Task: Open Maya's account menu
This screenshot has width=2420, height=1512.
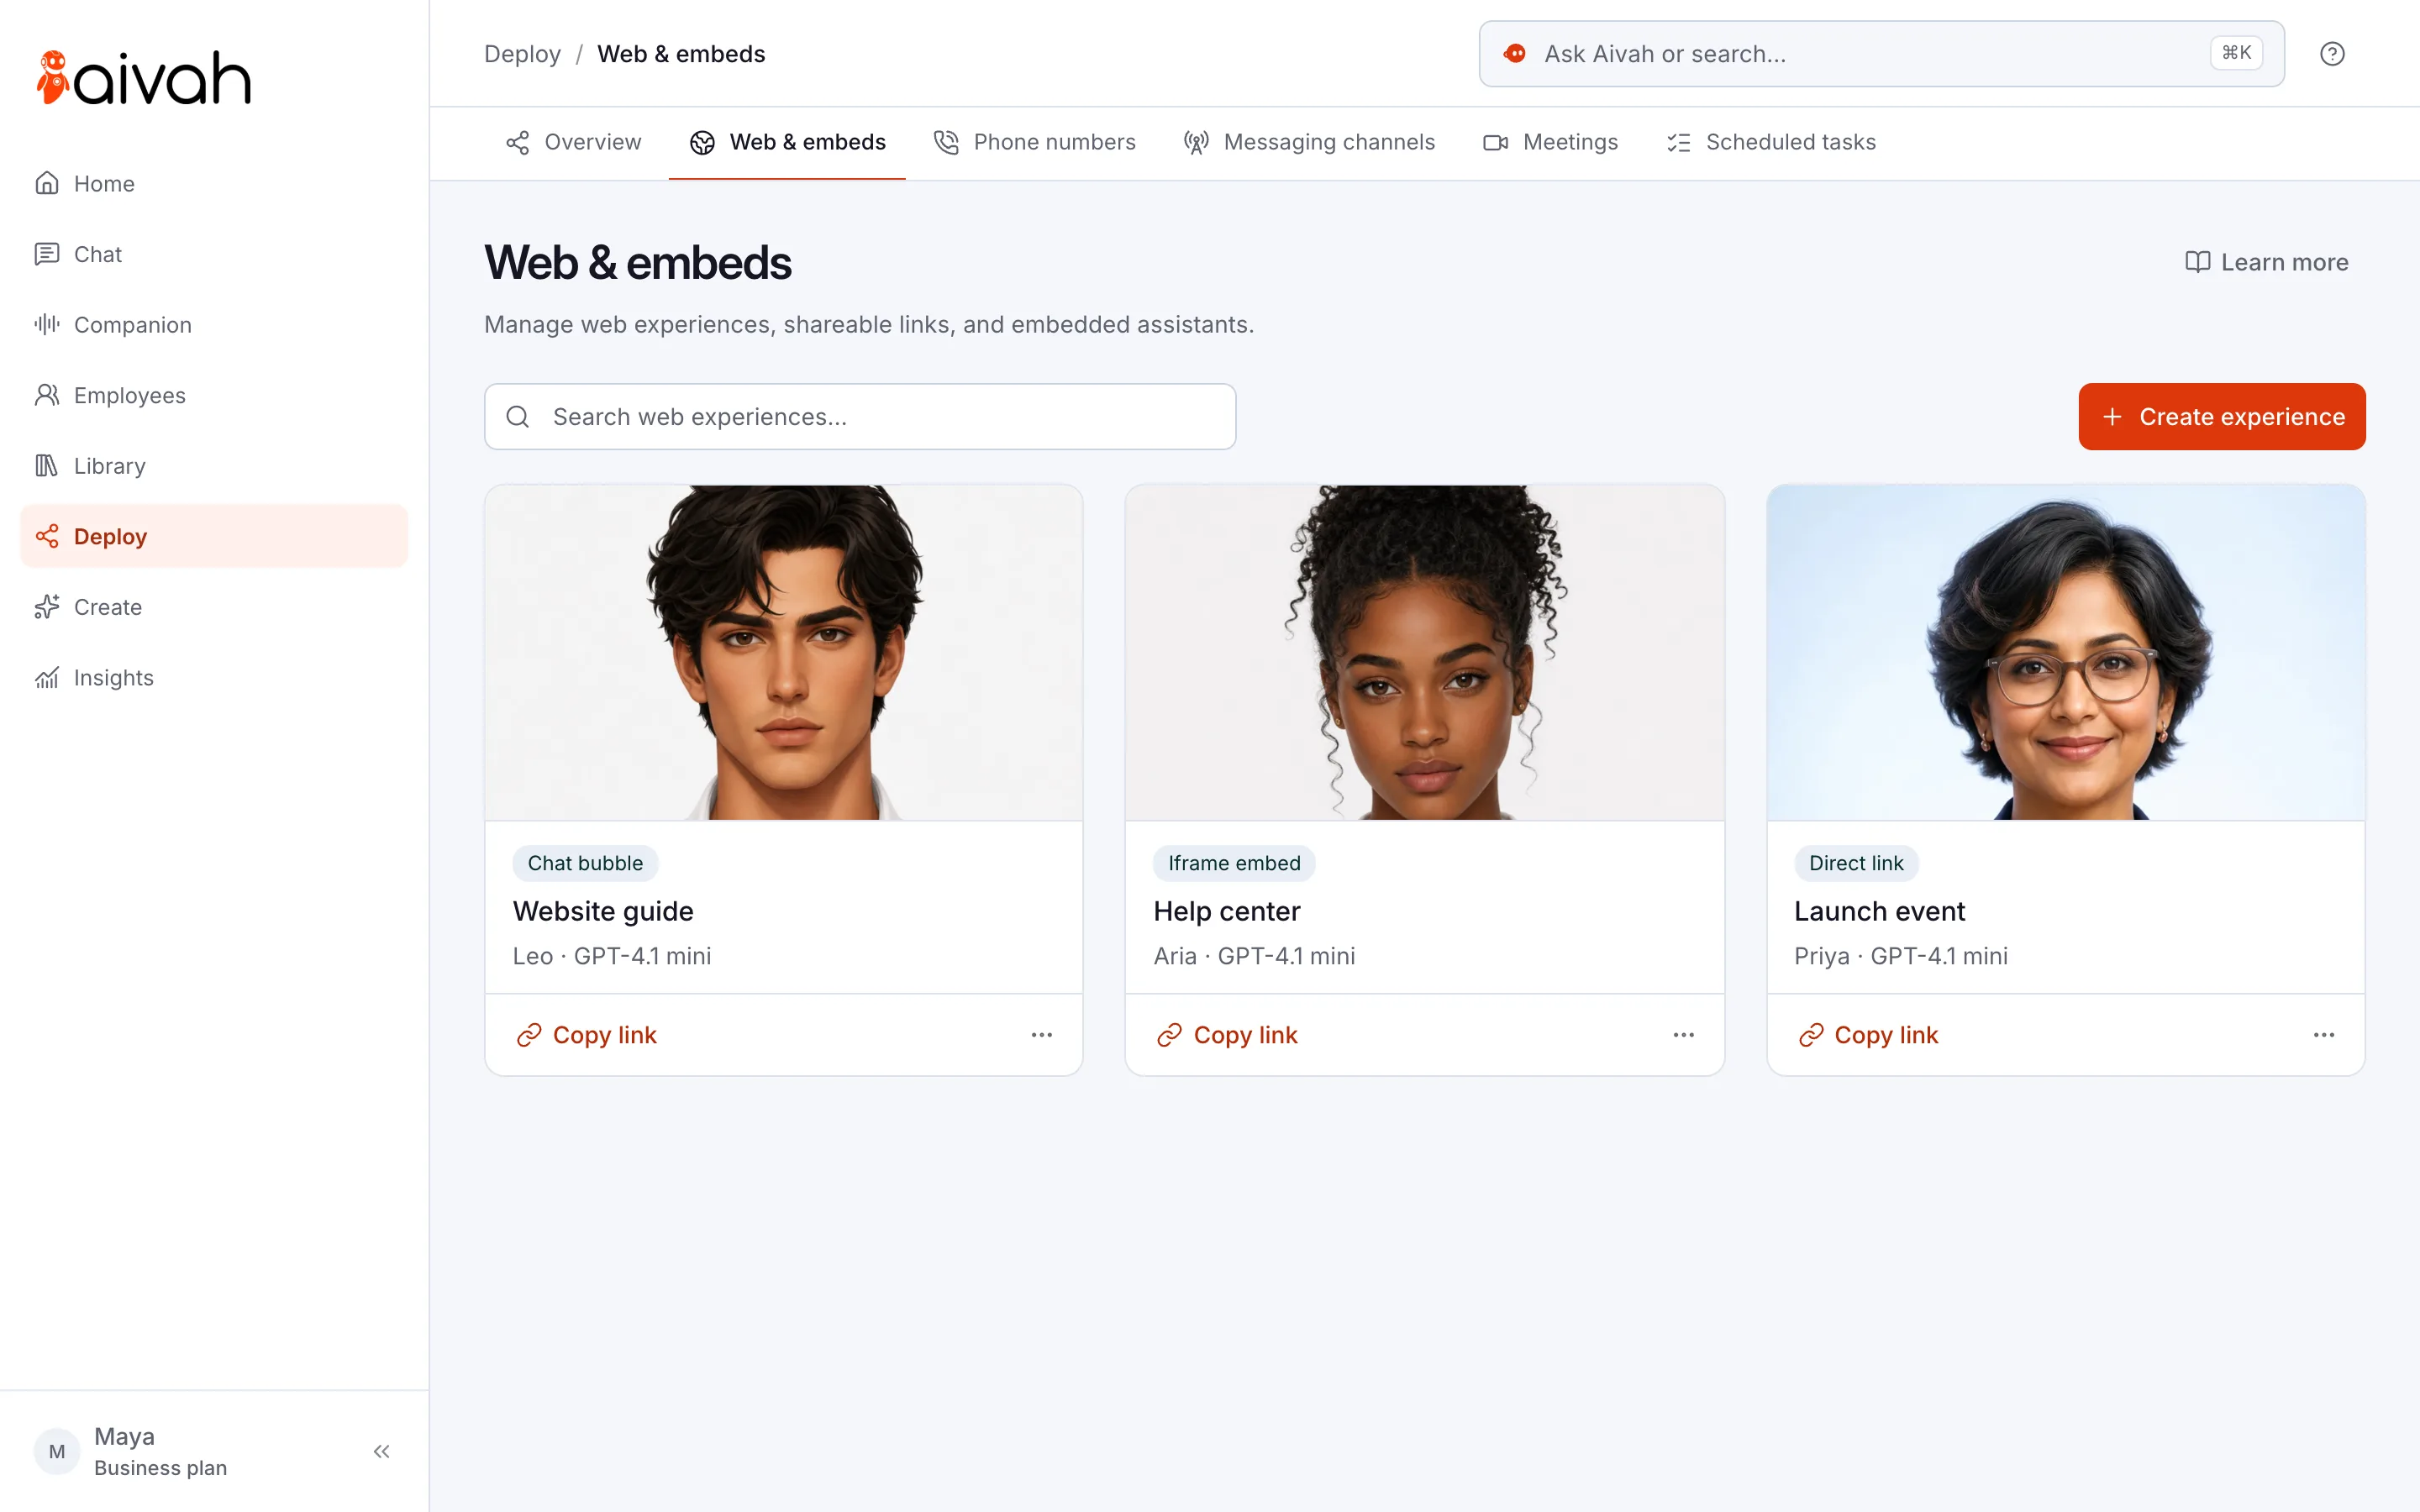Action: pos(130,1451)
